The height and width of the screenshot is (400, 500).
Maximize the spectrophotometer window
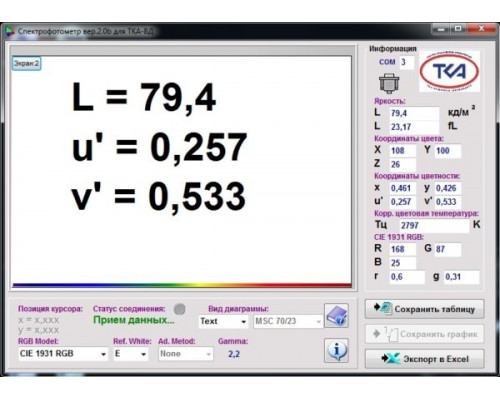[x=458, y=29]
